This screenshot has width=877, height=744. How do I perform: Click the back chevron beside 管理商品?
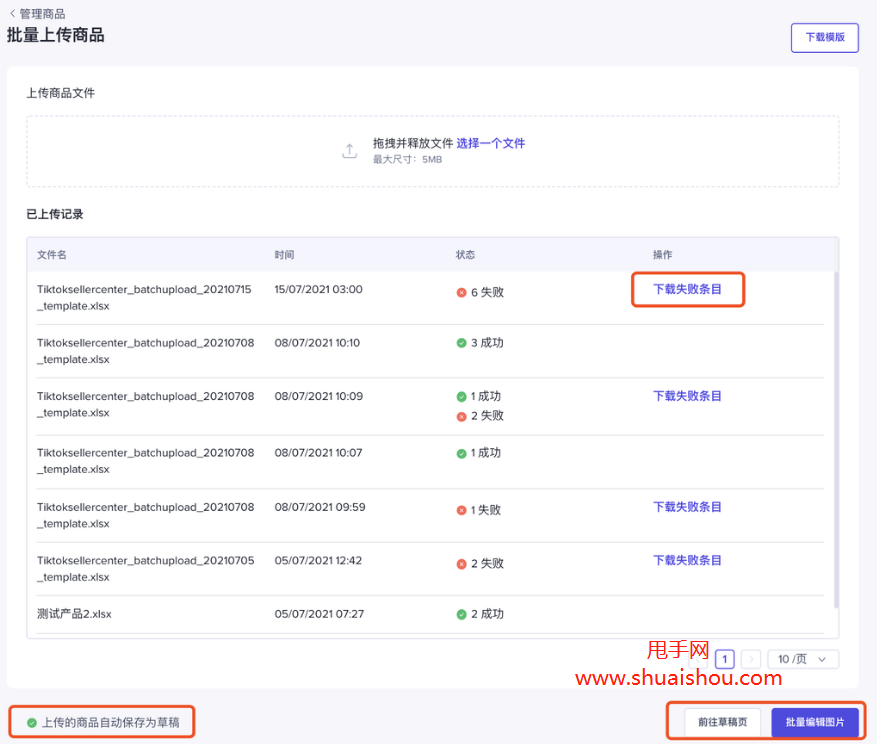click(12, 14)
